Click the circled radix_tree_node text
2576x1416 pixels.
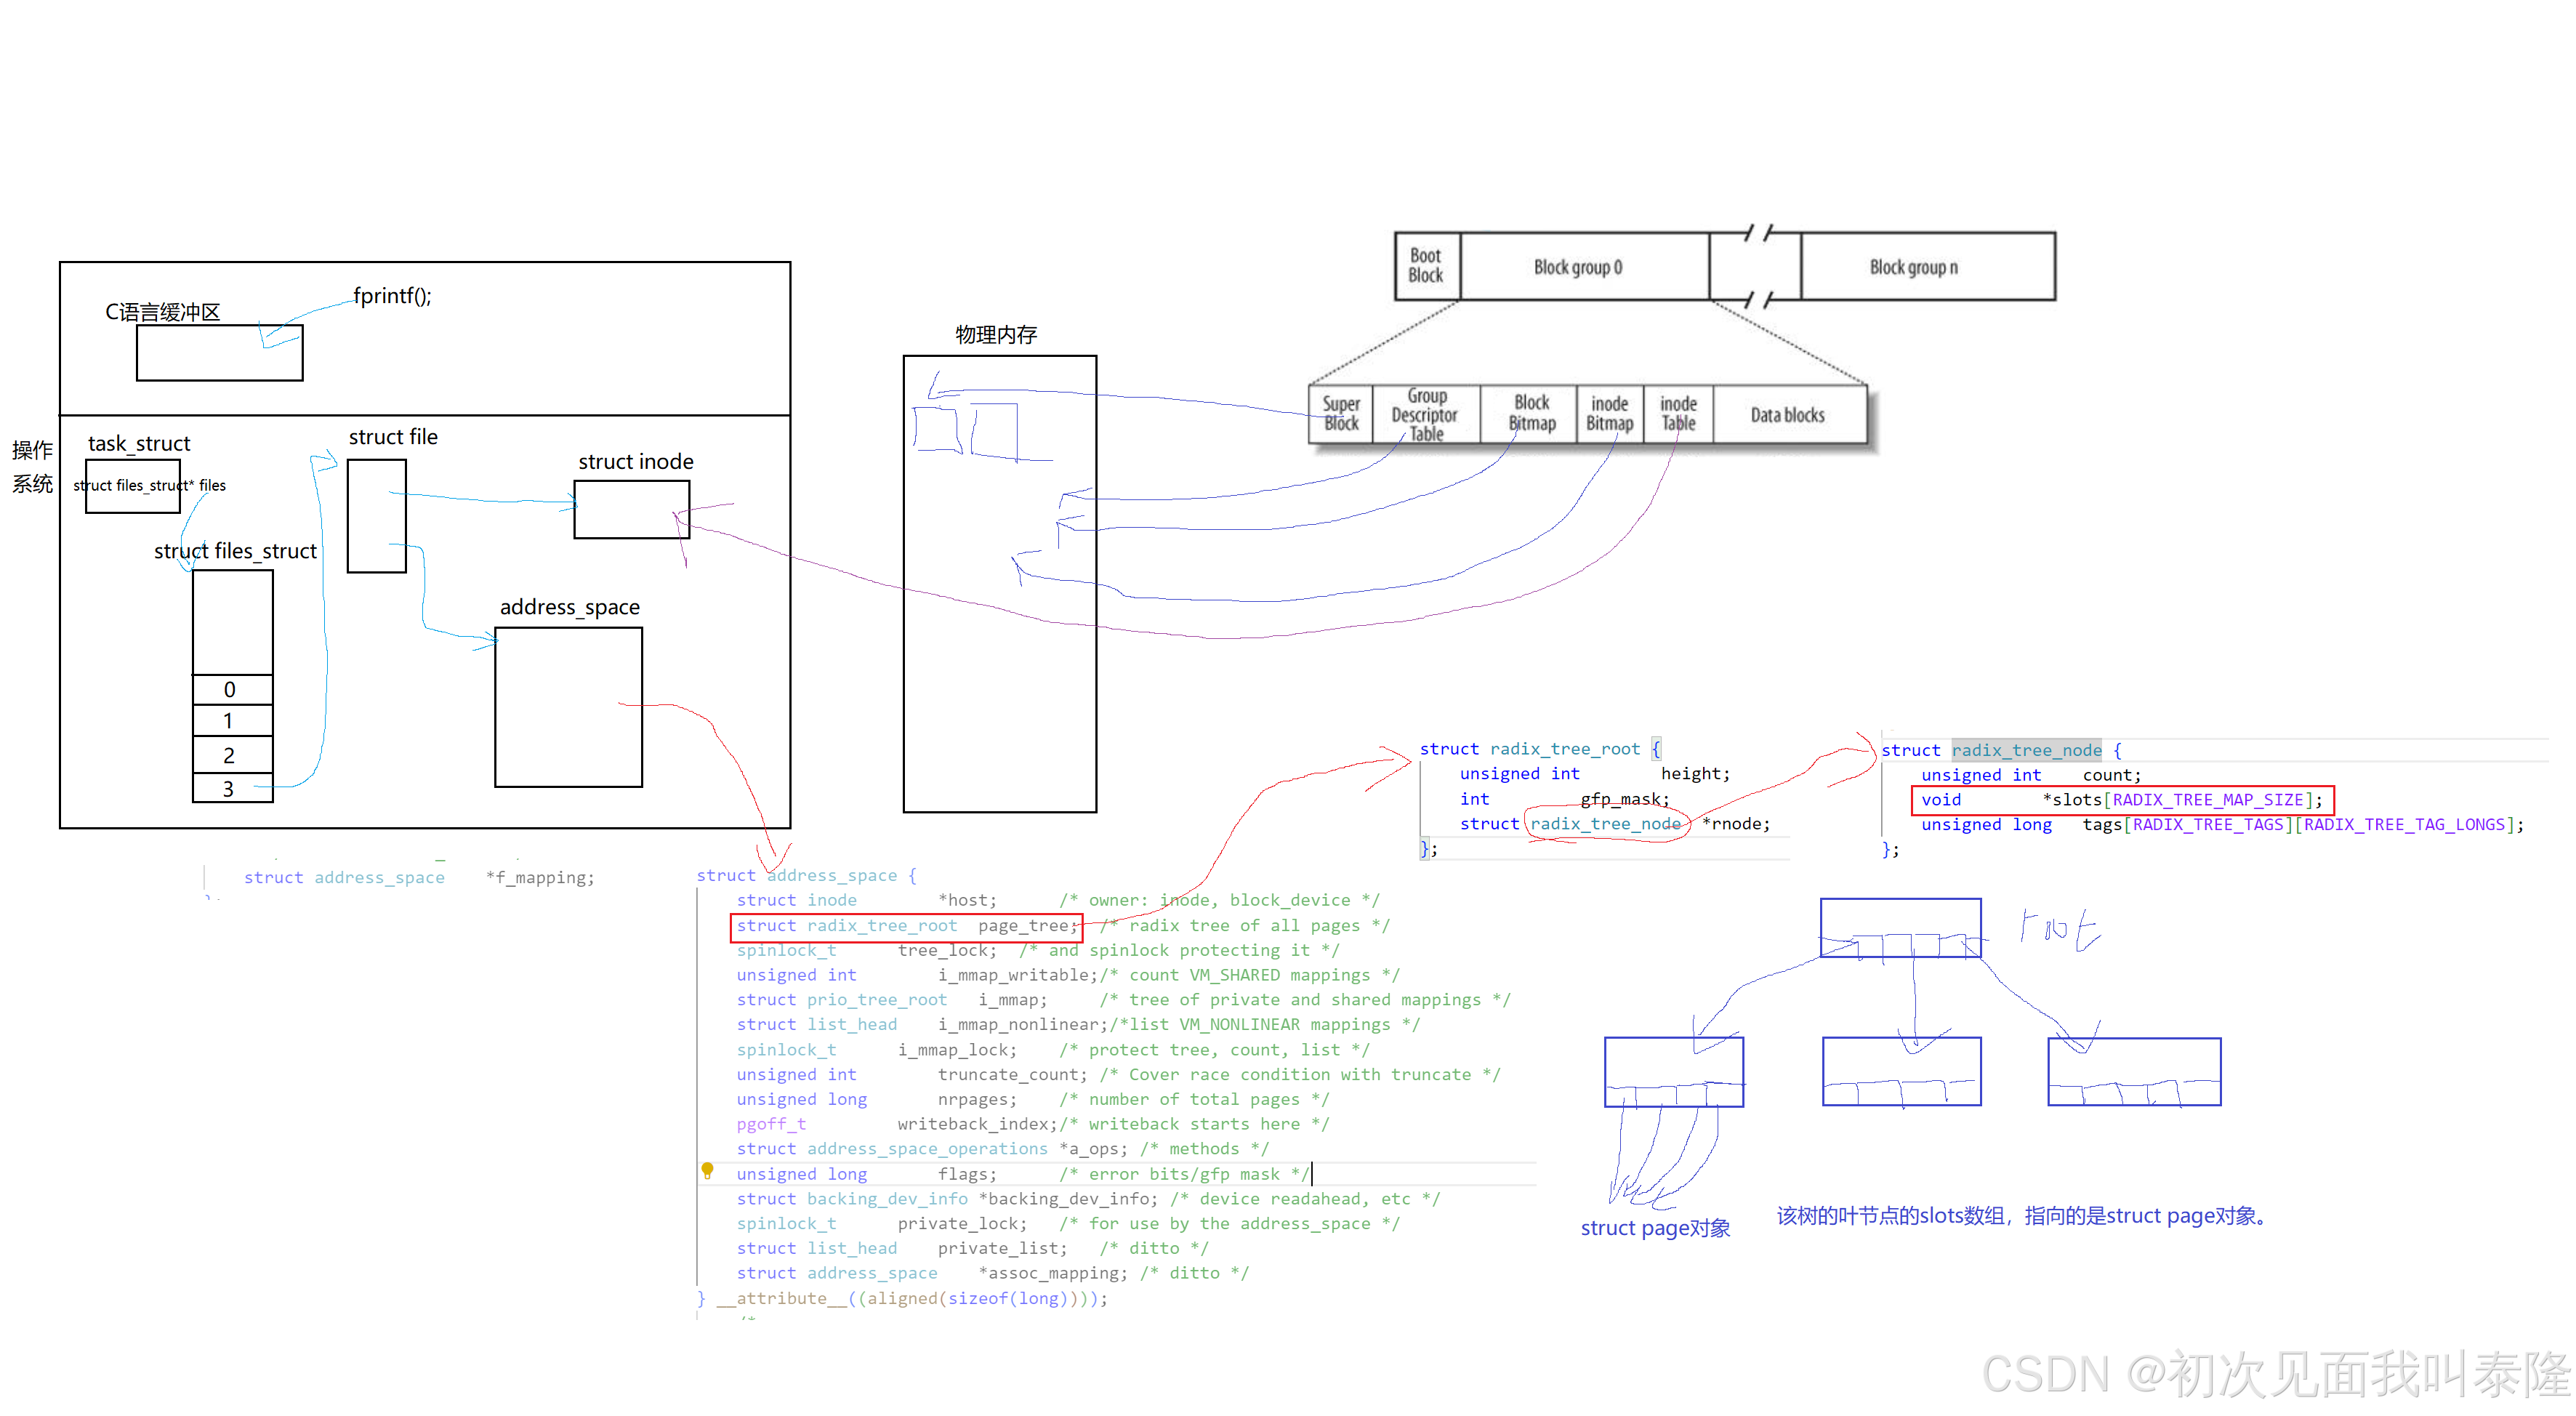[1604, 824]
